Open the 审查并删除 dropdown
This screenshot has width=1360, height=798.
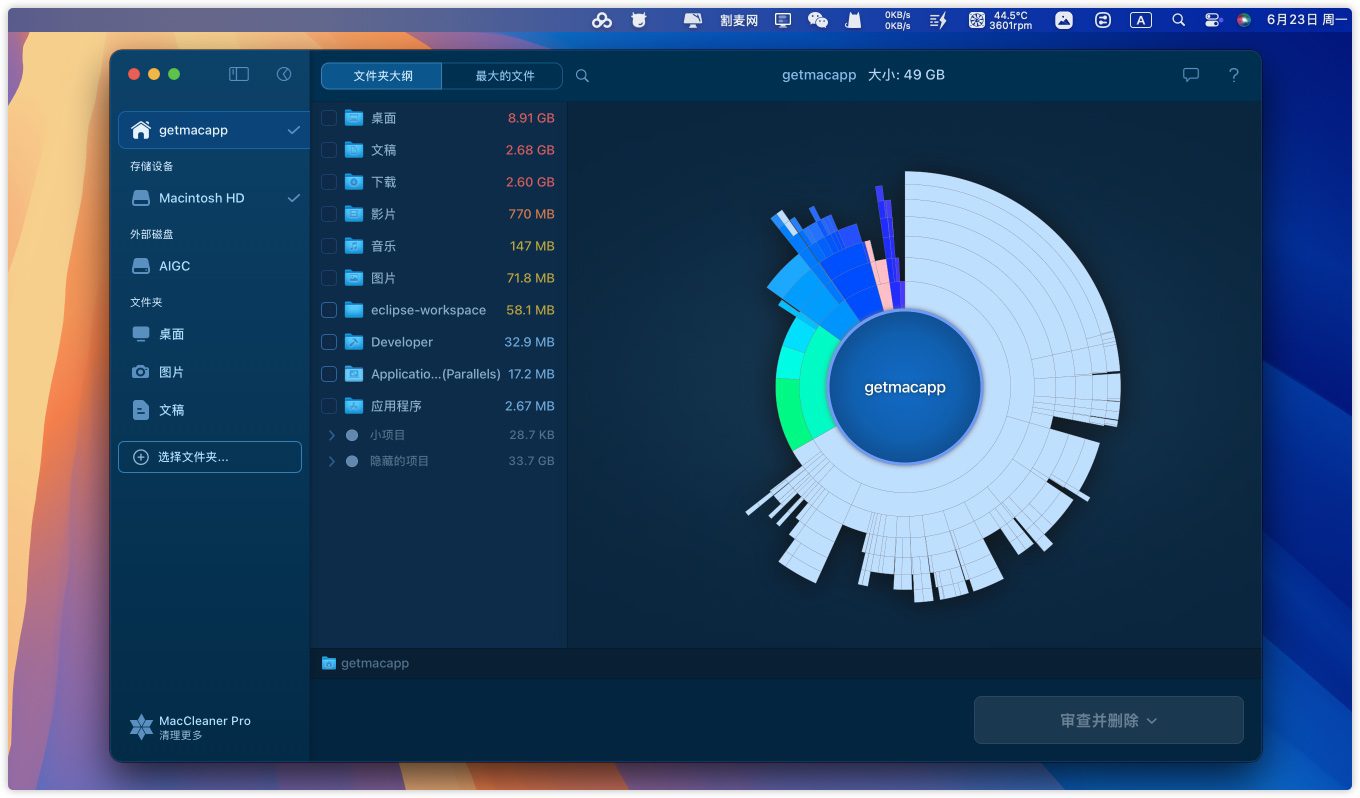[1108, 720]
